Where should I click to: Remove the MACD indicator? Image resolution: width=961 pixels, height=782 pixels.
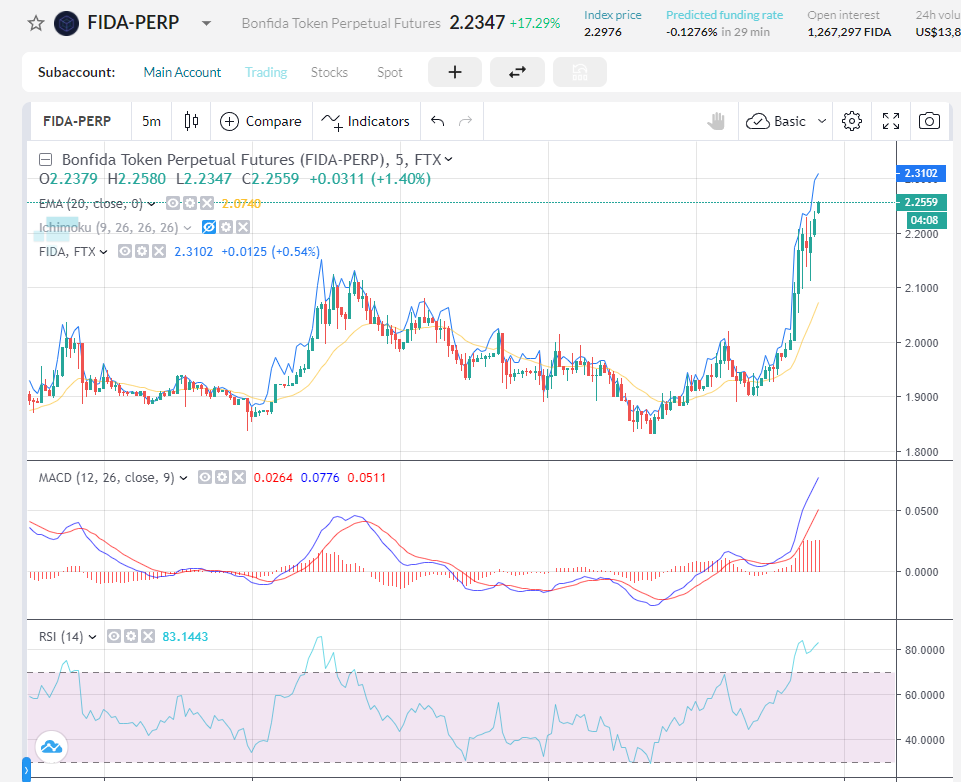click(x=238, y=477)
